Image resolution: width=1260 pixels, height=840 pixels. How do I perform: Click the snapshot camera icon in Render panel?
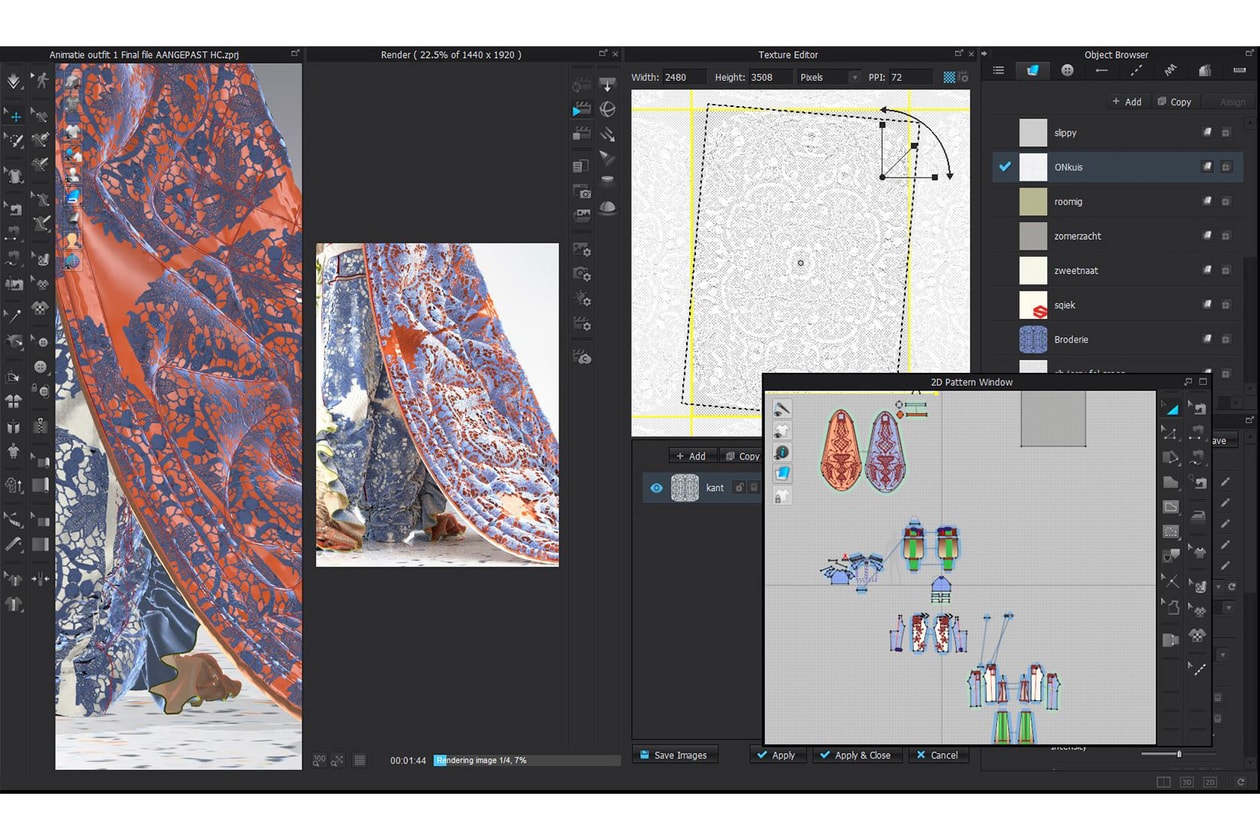581,192
